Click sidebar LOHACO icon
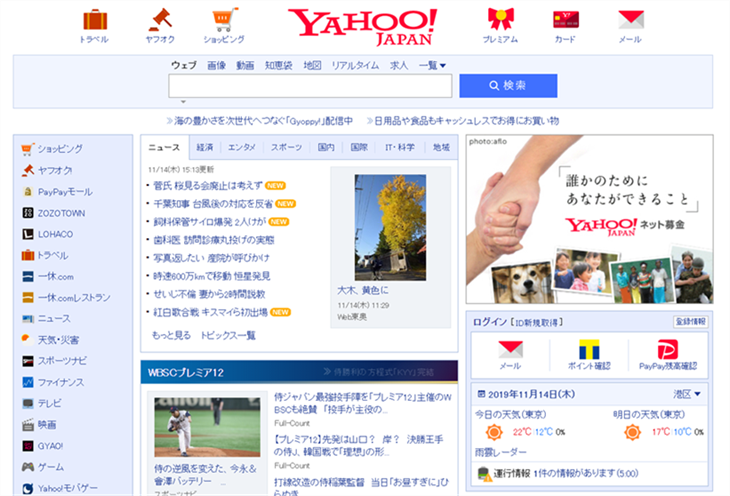The image size is (730, 496). (28, 234)
